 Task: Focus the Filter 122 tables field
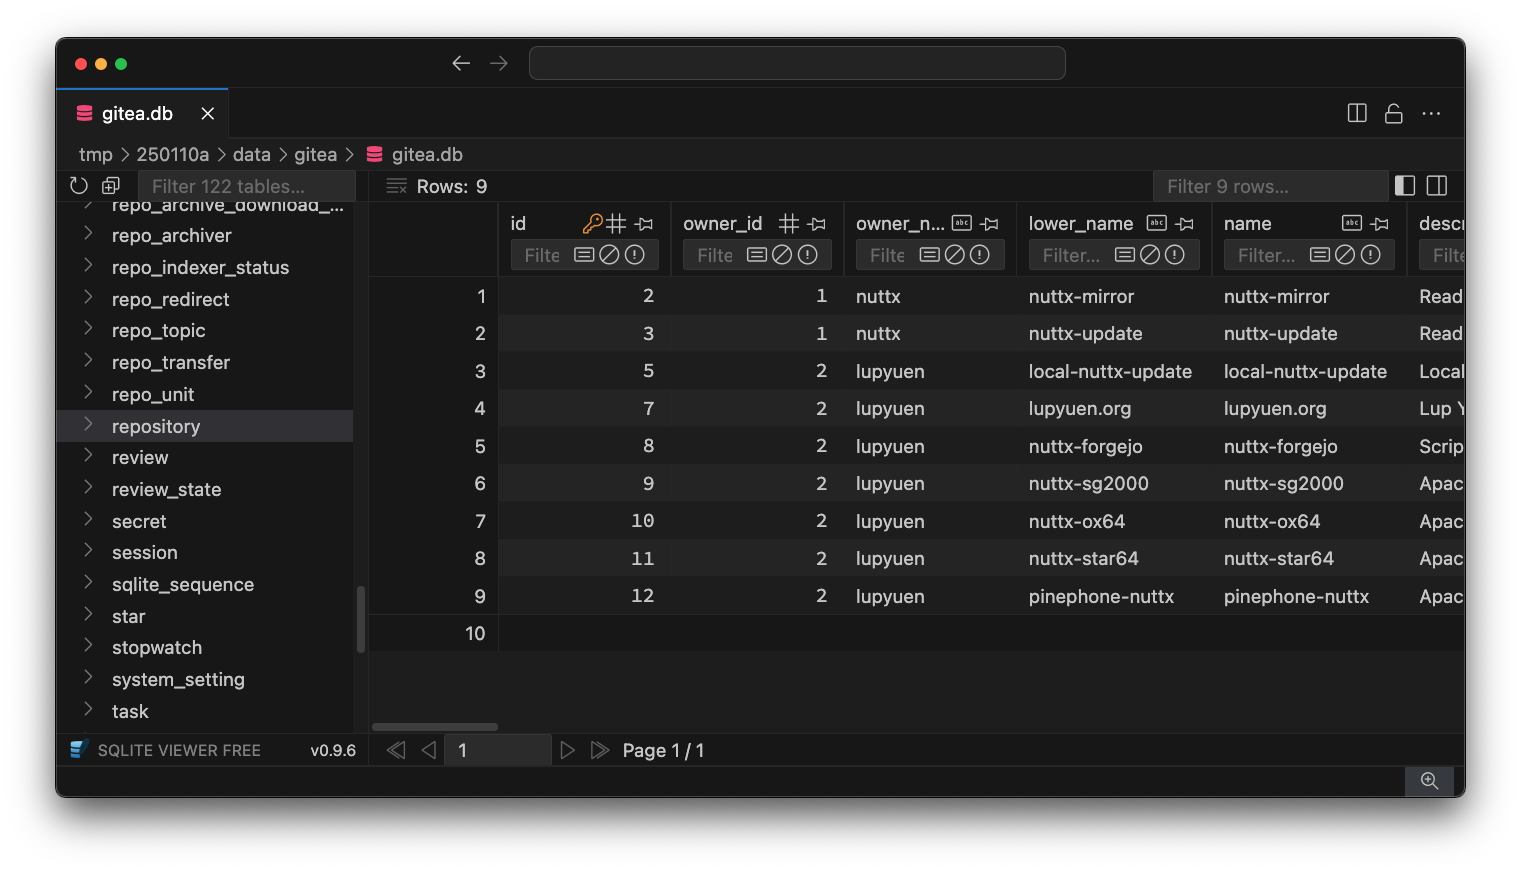point(246,186)
